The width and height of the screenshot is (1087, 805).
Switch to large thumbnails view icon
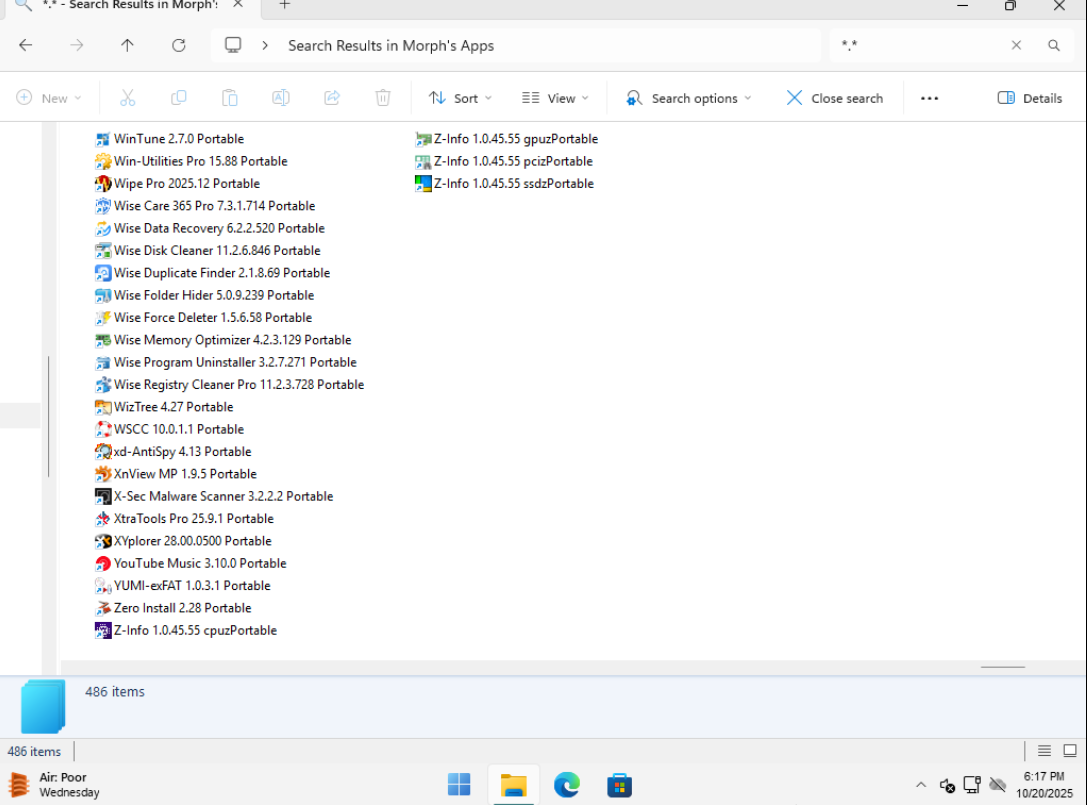pyautogui.click(x=1070, y=751)
